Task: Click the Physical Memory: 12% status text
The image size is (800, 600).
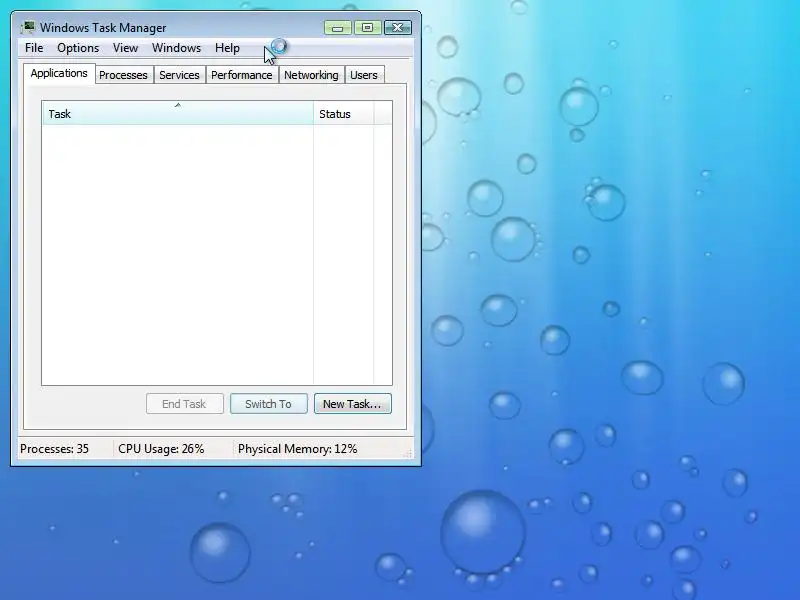Action: click(x=297, y=449)
